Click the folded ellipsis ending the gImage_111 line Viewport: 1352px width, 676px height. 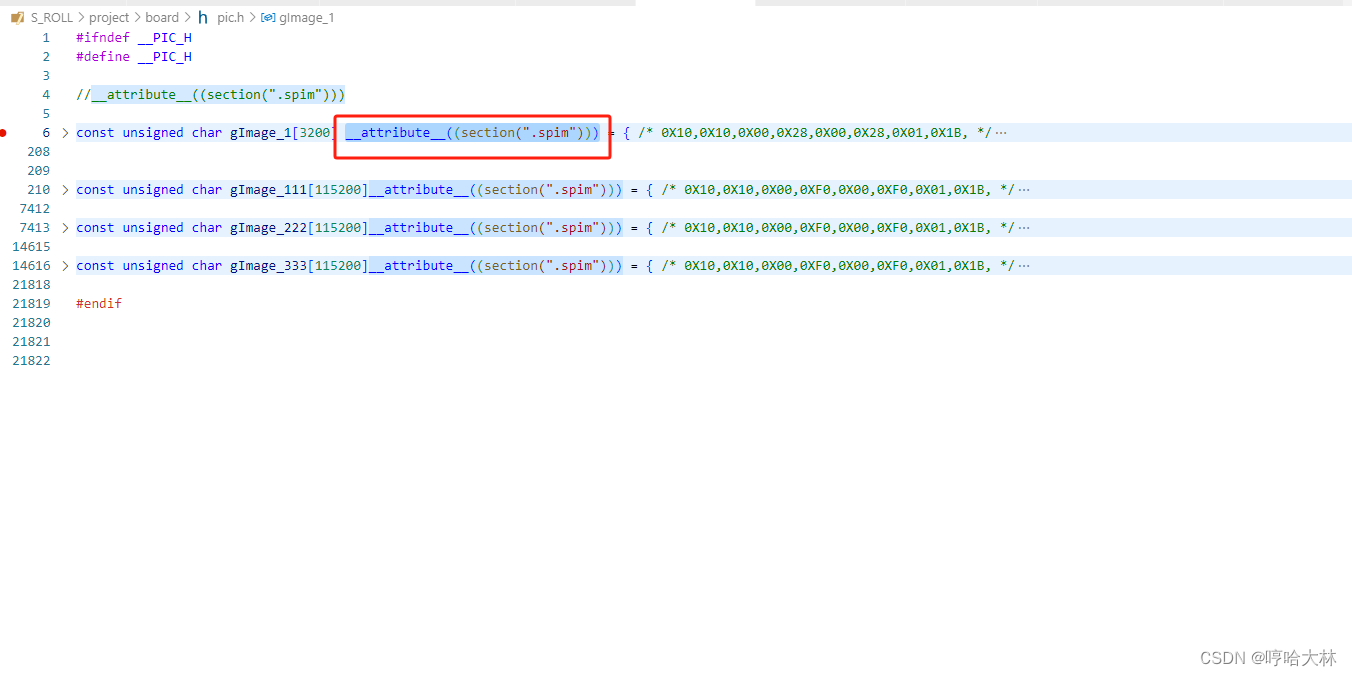pyautogui.click(x=1024, y=190)
